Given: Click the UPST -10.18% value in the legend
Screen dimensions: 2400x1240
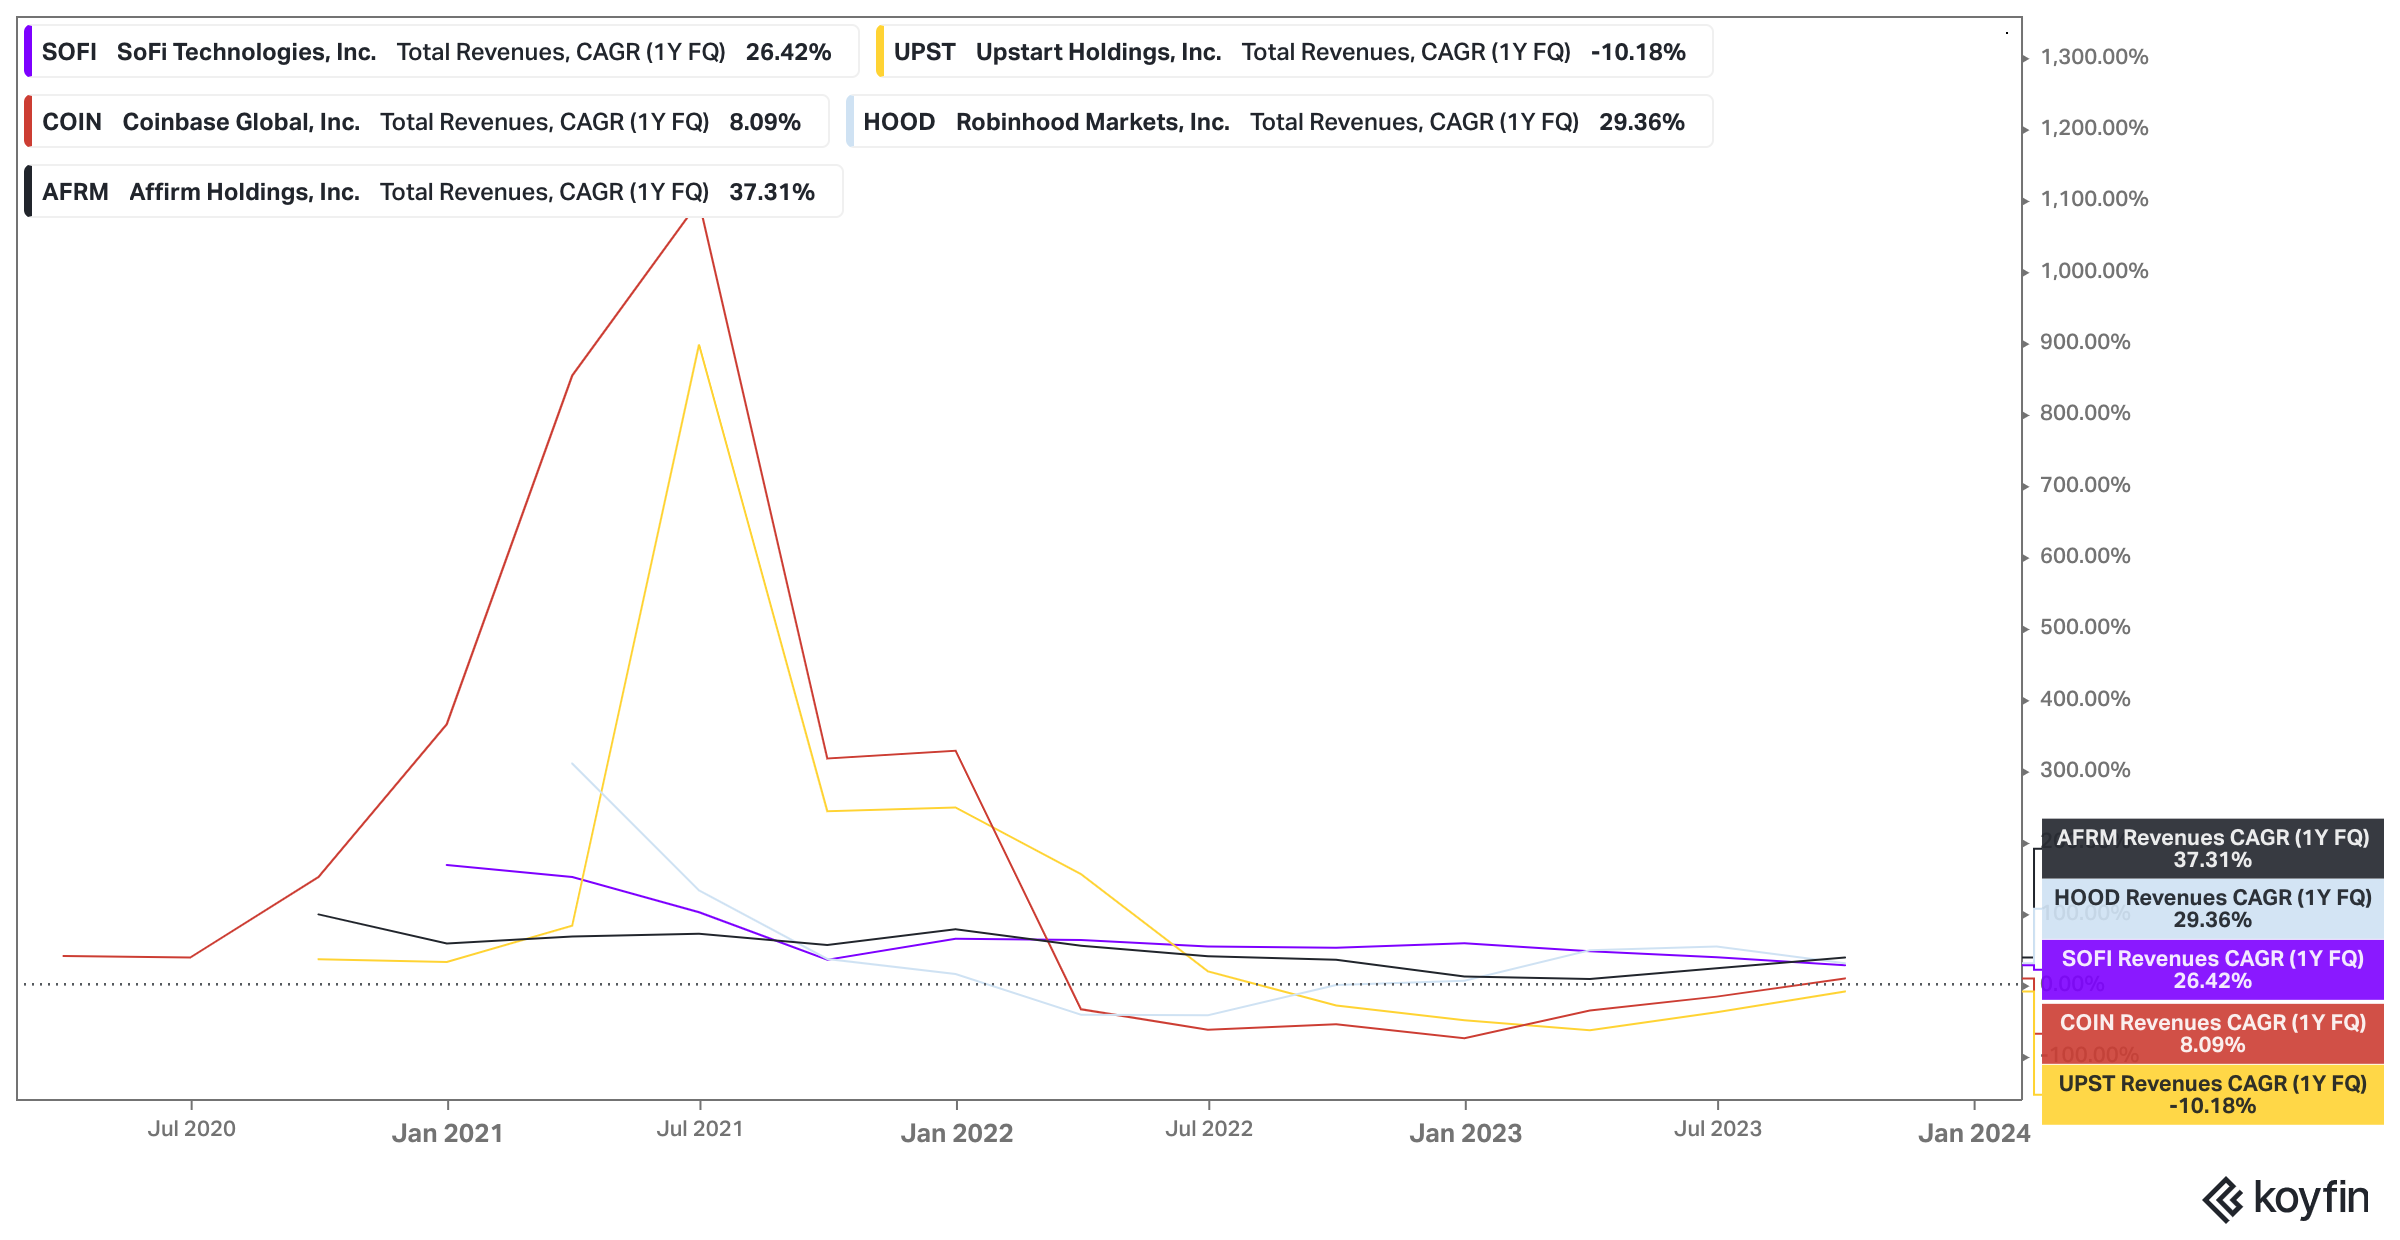Looking at the screenshot, I should [x=1638, y=52].
